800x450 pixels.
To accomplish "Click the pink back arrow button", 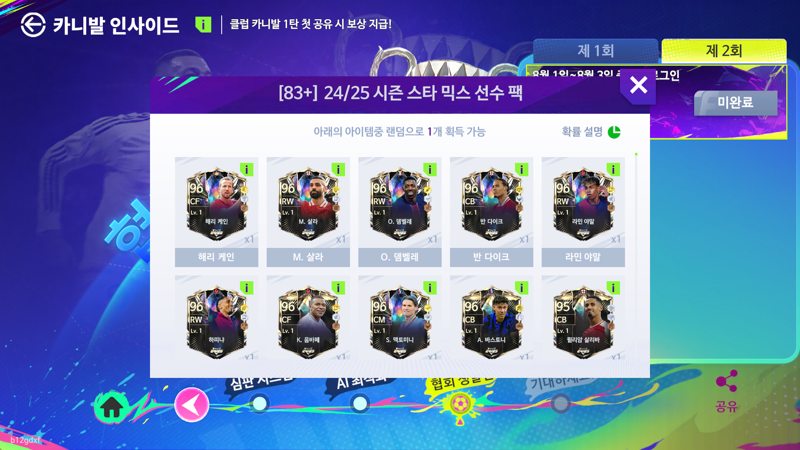I will tap(192, 405).
